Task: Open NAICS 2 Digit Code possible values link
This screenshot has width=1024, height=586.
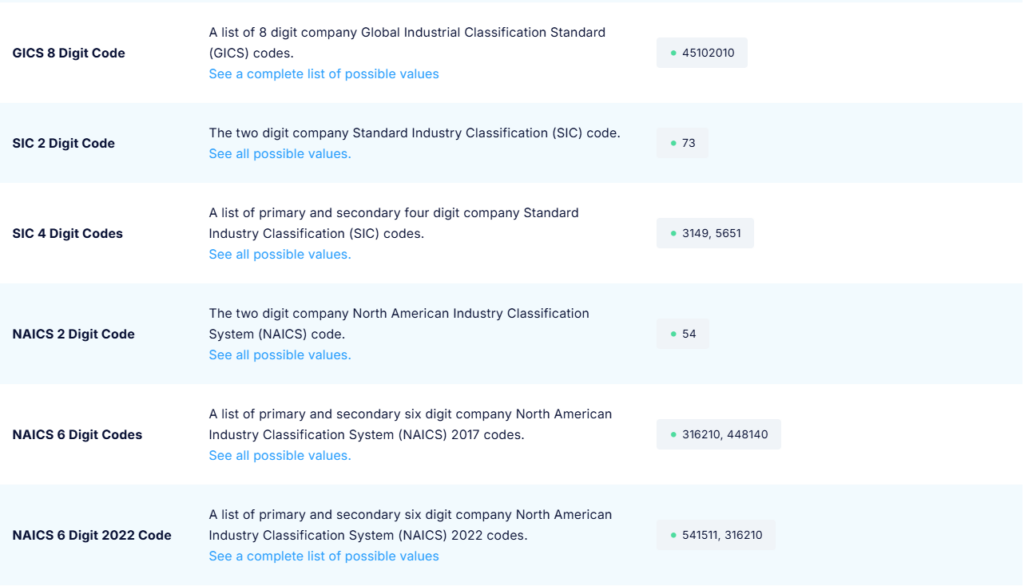Action: pos(279,355)
